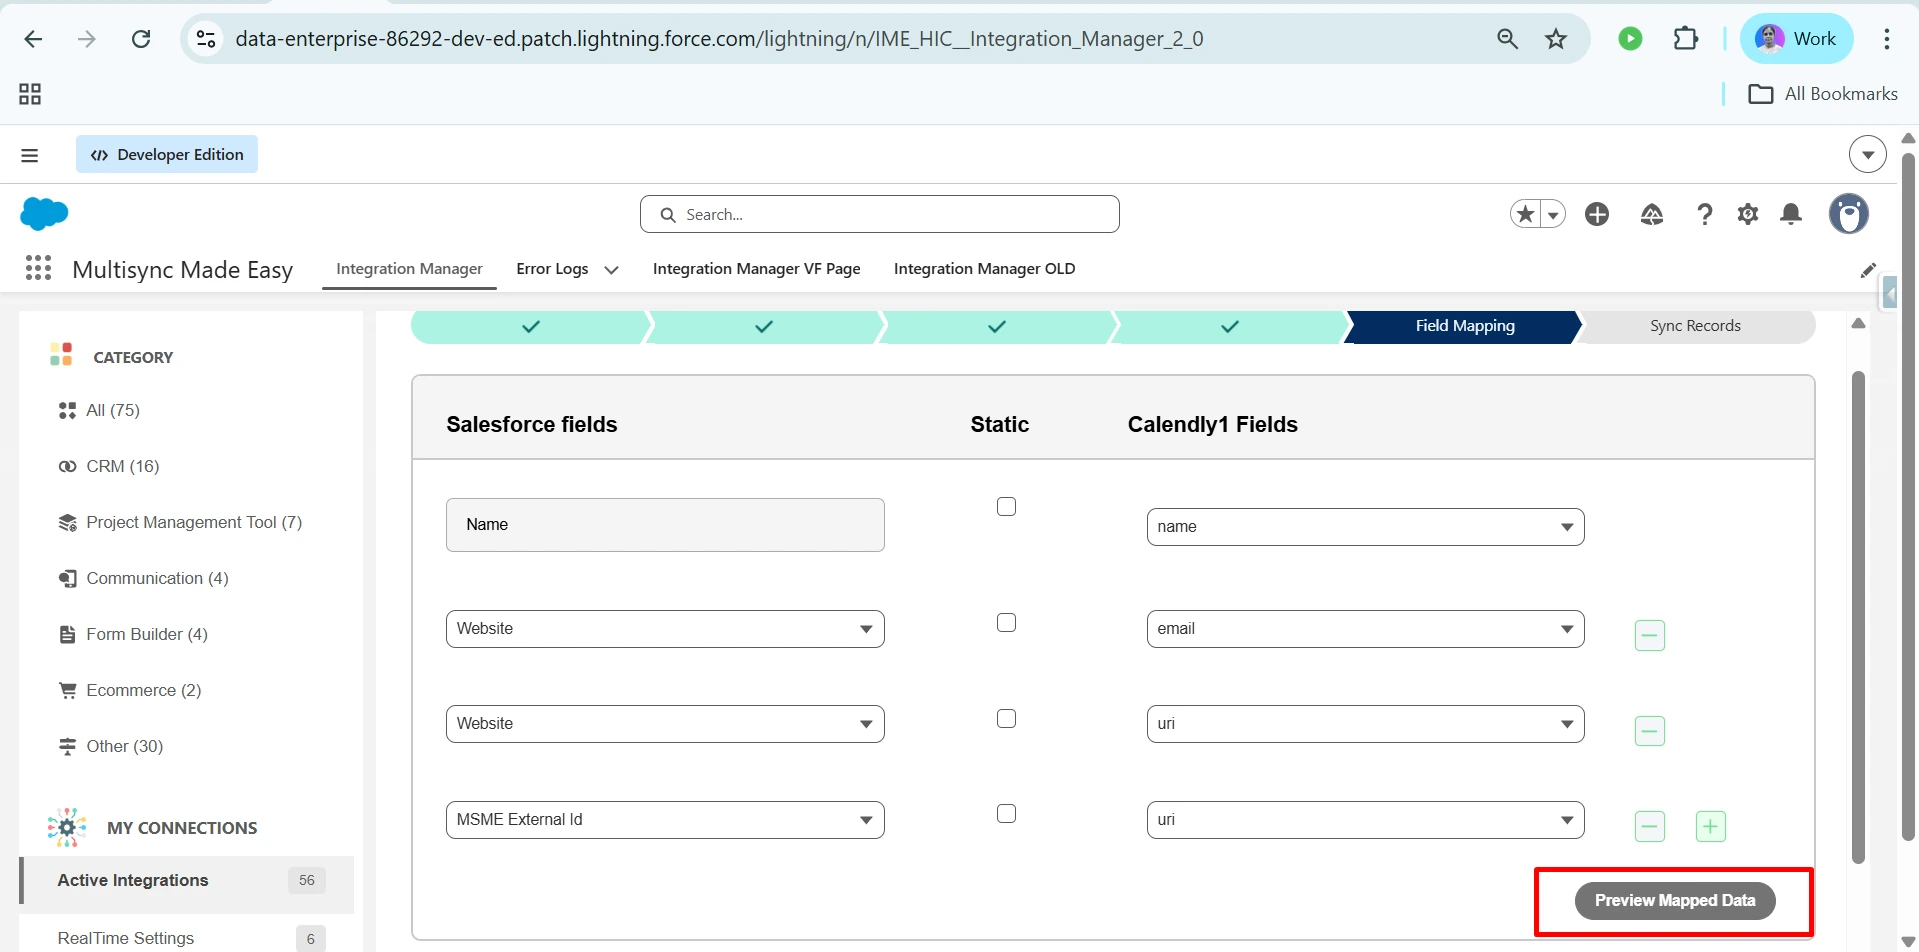Remove the email mapping row with minus
1919x952 pixels.
(x=1649, y=635)
